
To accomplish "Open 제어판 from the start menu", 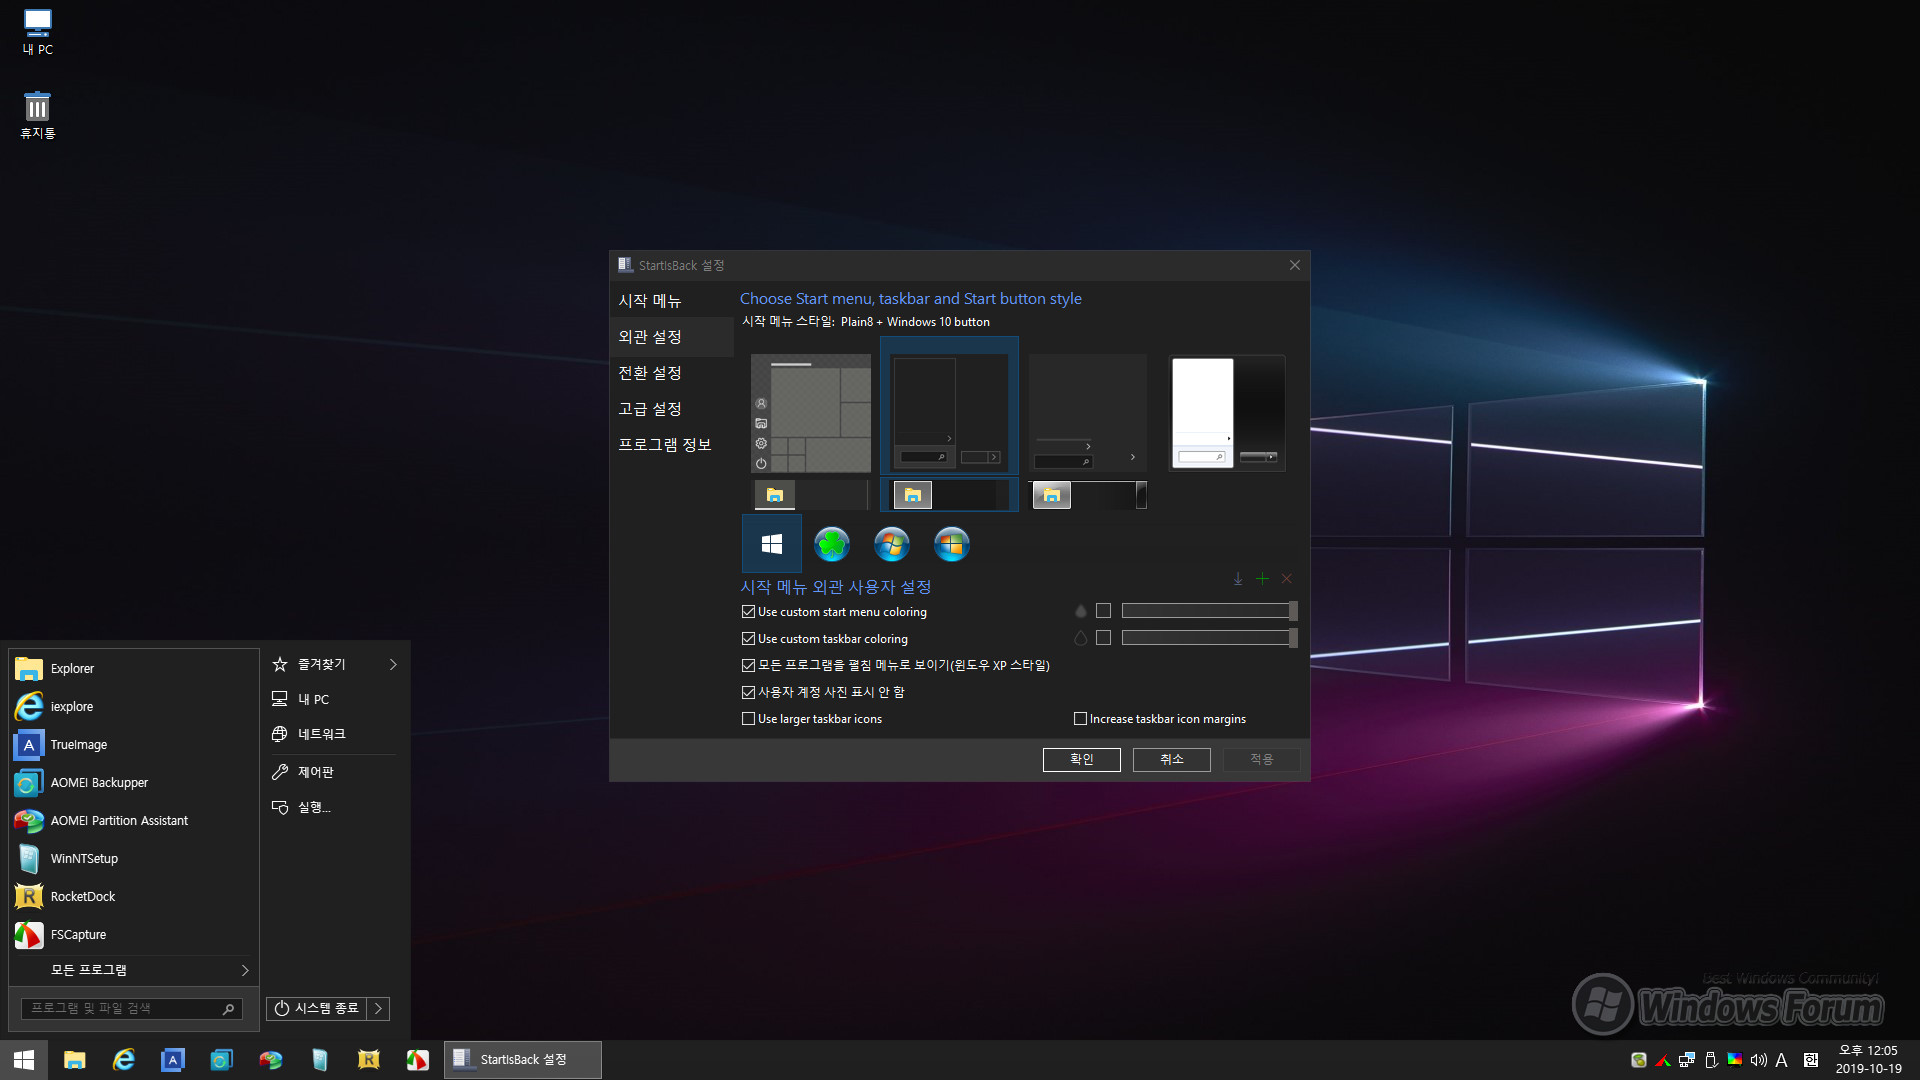I will (x=335, y=772).
